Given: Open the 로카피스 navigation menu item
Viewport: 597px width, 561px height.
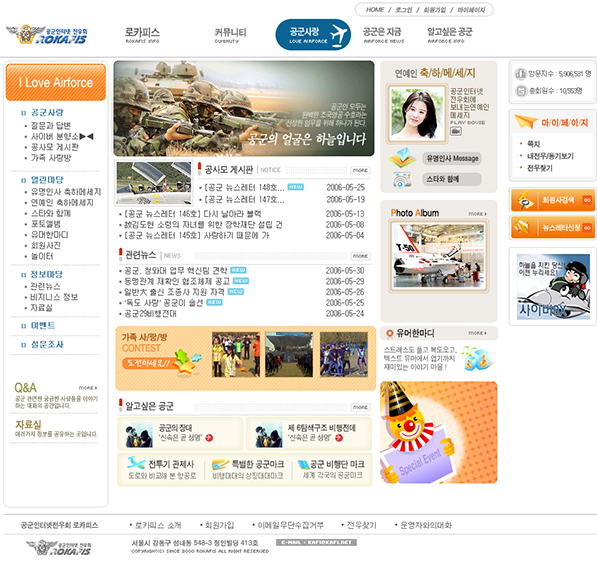Looking at the screenshot, I should pos(142,35).
